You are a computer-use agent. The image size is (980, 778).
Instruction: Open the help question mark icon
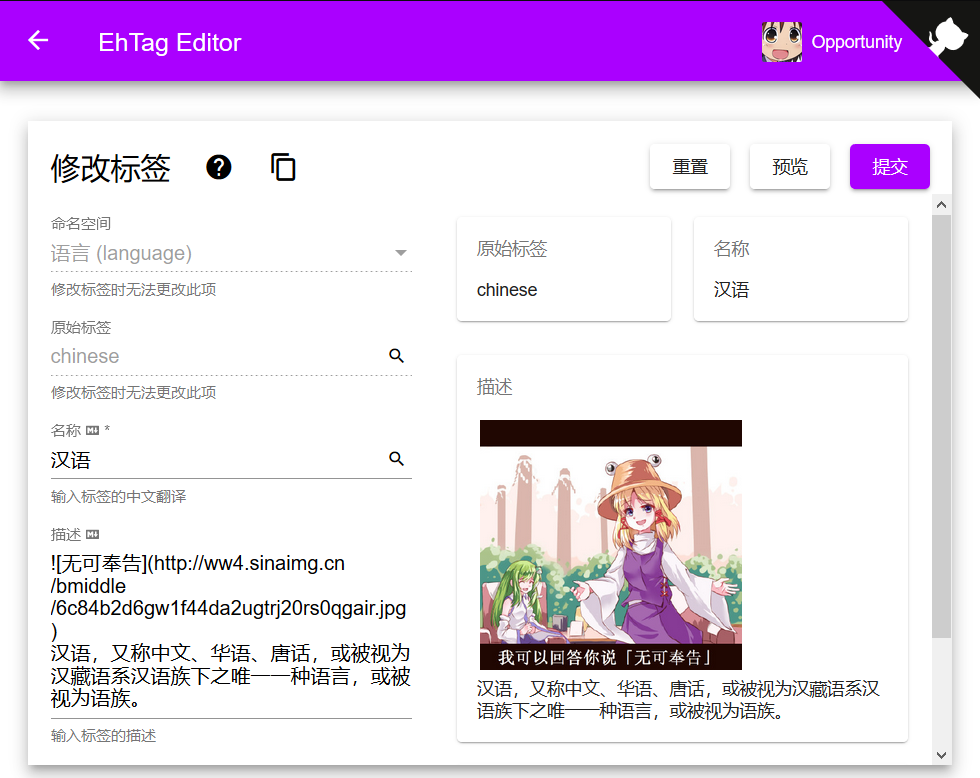tap(219, 167)
